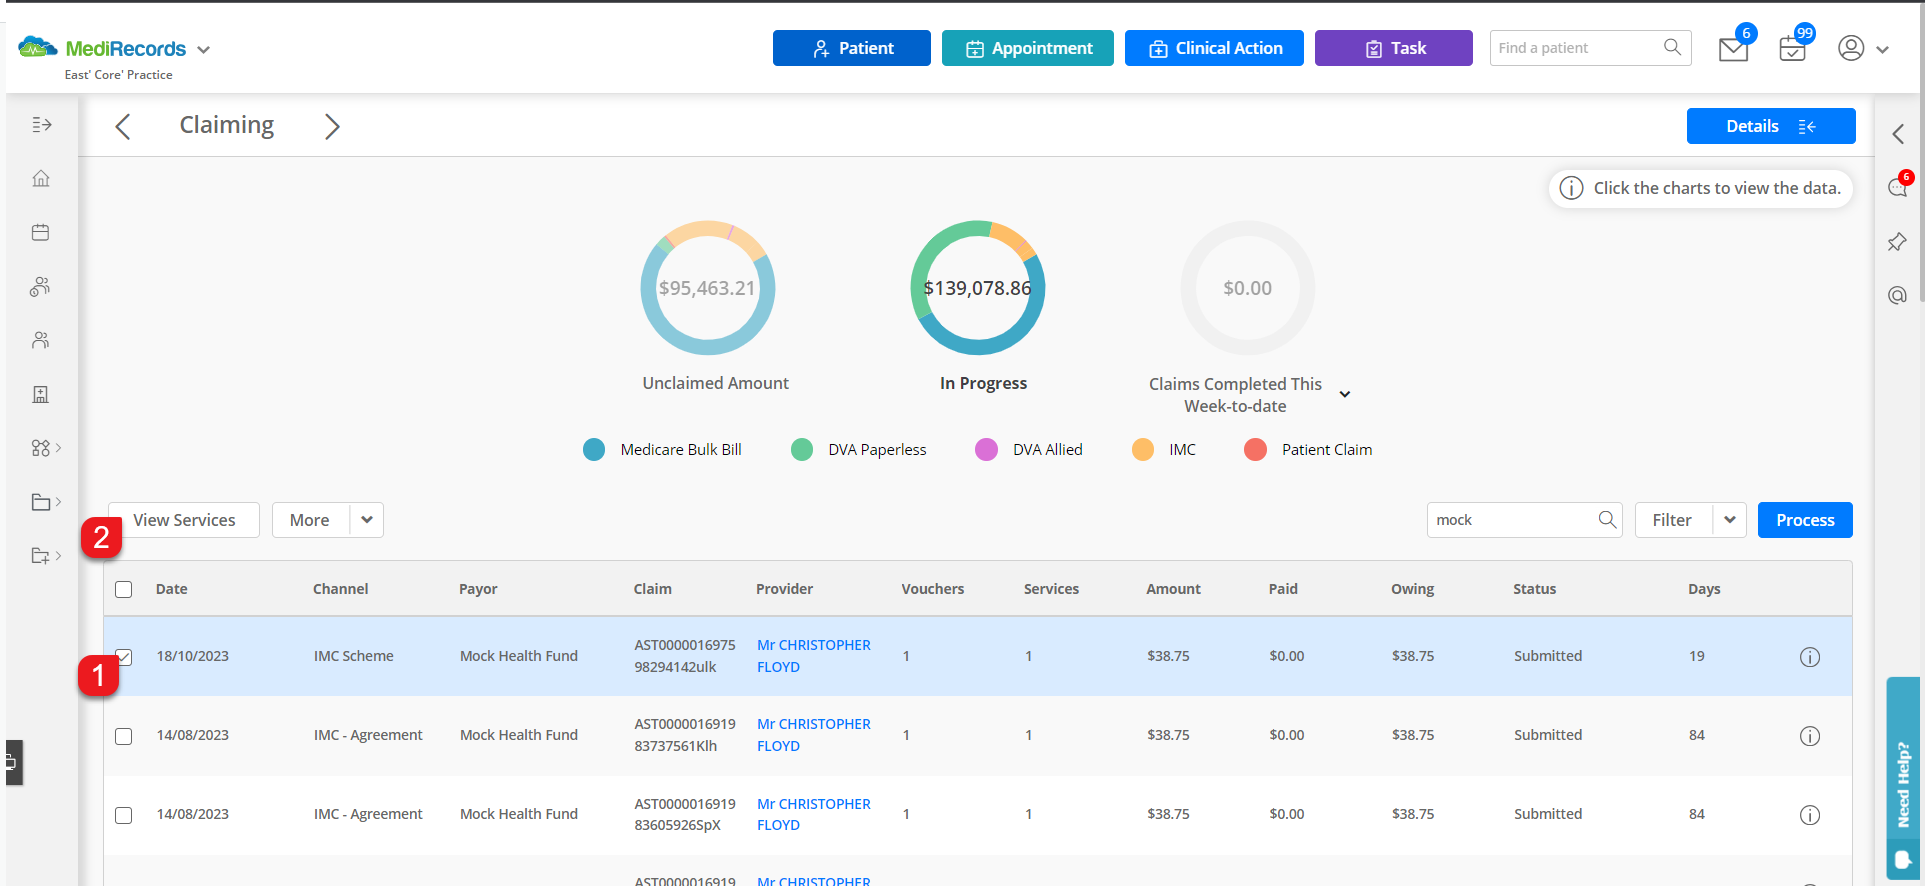
Task: Sort table by Date column header
Action: click(172, 589)
